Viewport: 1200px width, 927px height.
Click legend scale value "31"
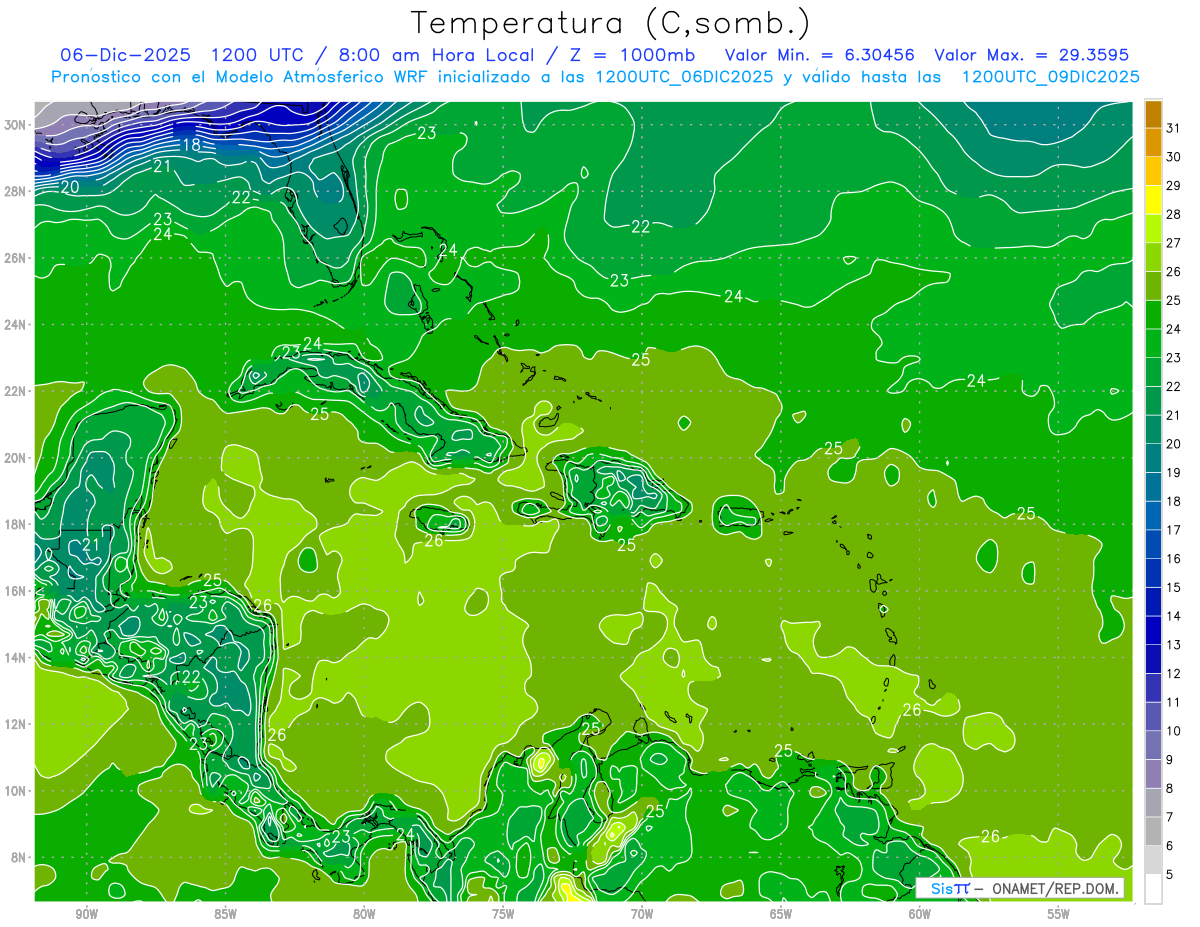click(1174, 127)
